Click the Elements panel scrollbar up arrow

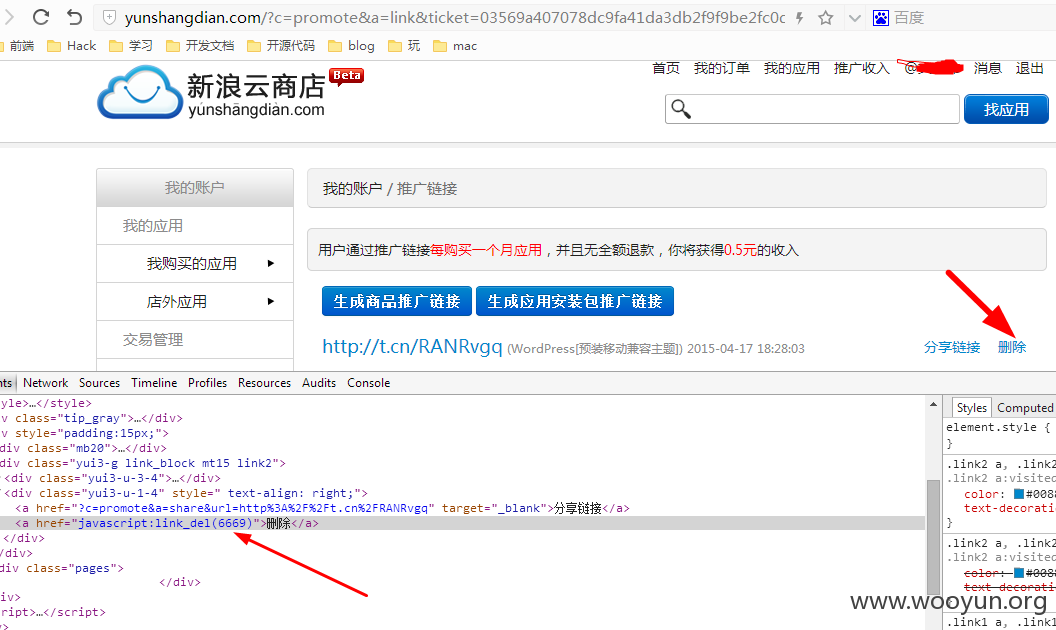pyautogui.click(x=933, y=404)
